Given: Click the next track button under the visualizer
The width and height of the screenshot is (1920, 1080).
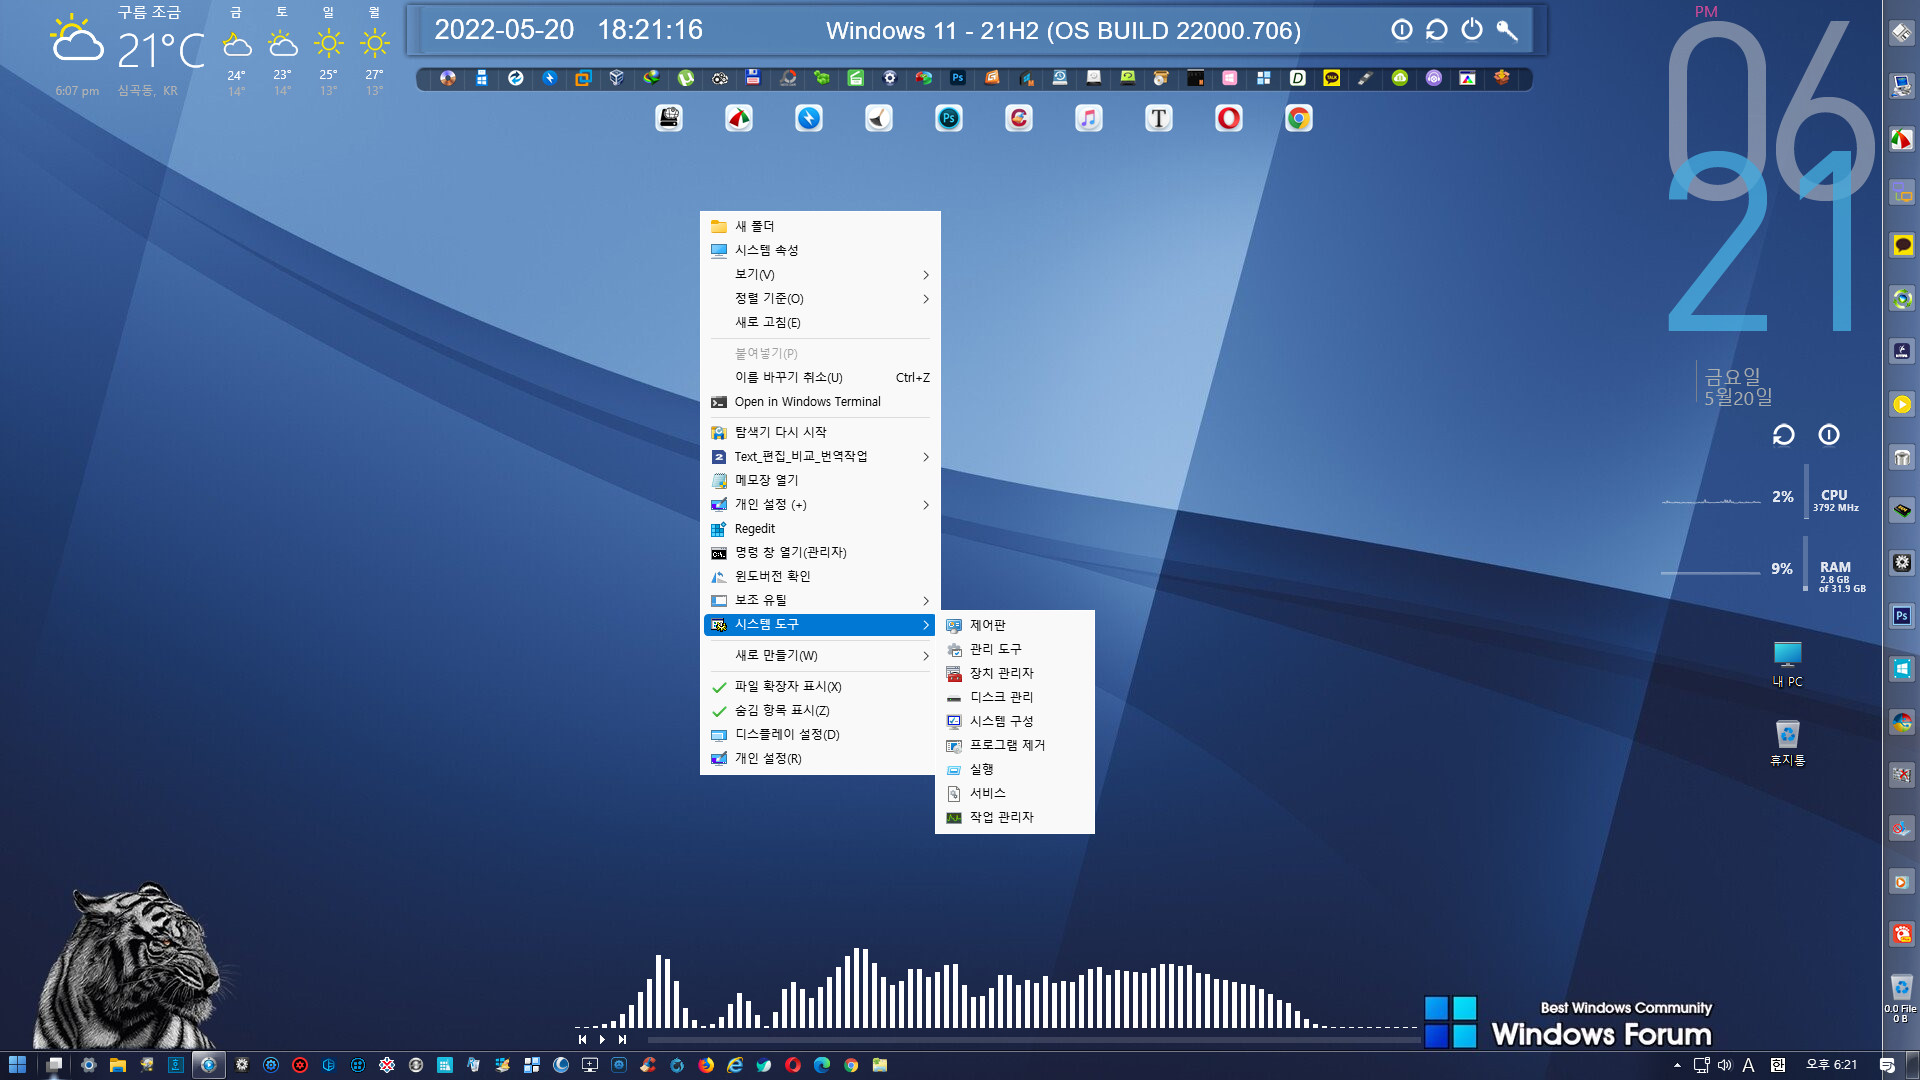Looking at the screenshot, I should click(x=622, y=1040).
